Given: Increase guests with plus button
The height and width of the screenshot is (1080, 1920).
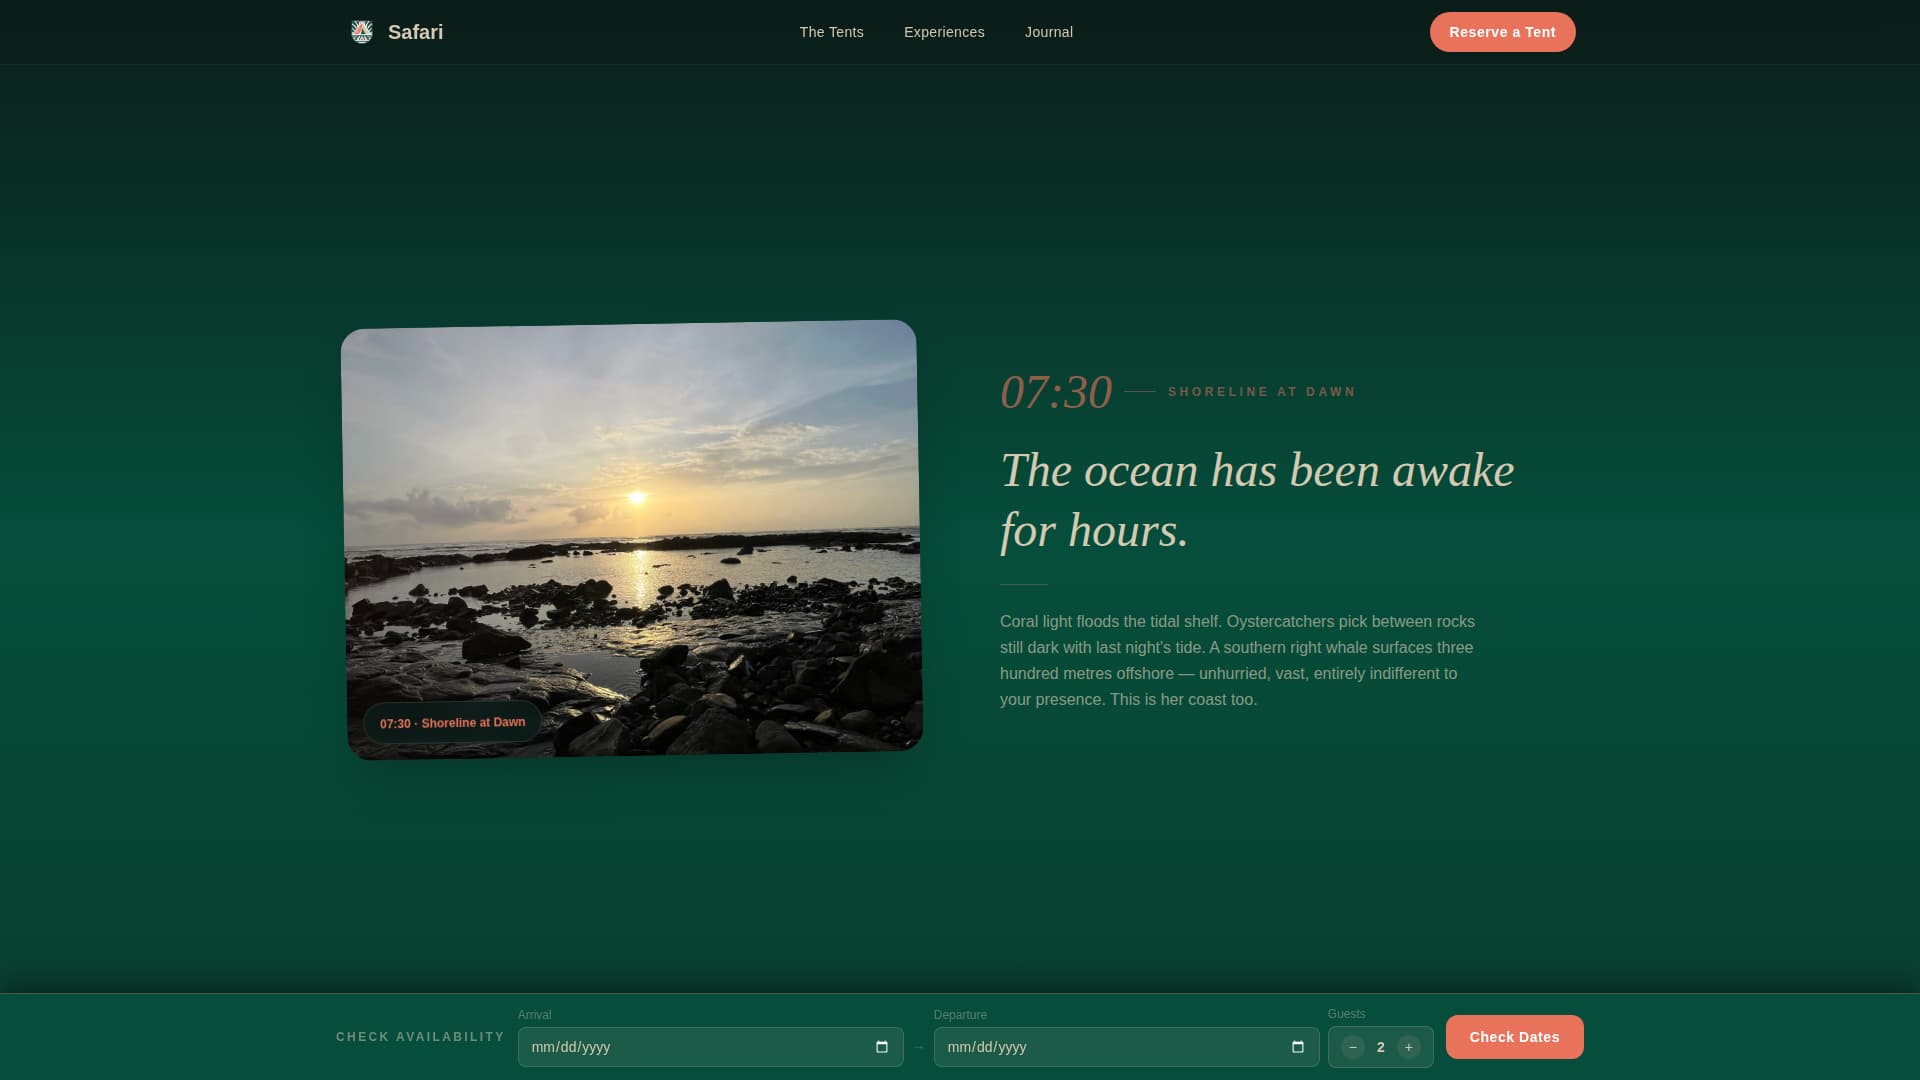Looking at the screenshot, I should [1409, 1047].
